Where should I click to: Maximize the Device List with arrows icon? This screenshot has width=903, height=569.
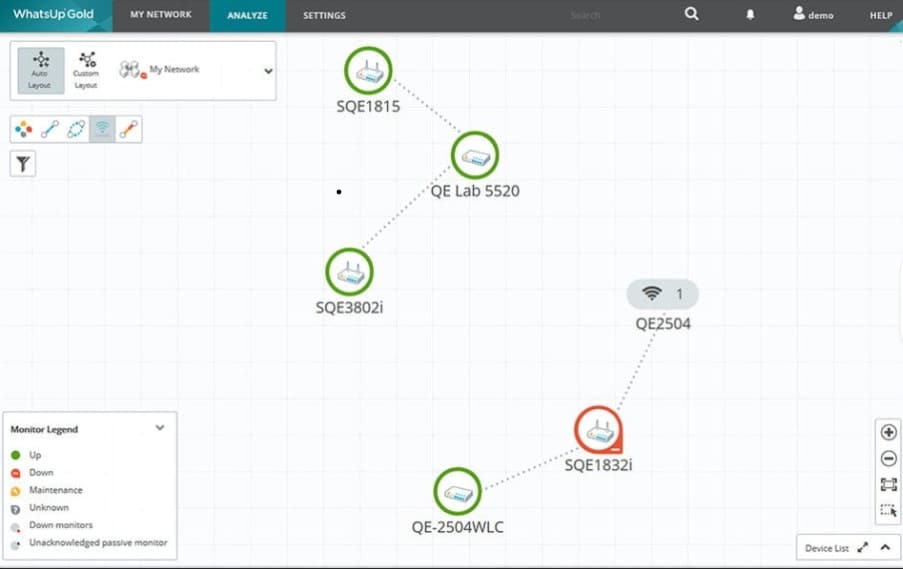click(x=863, y=548)
